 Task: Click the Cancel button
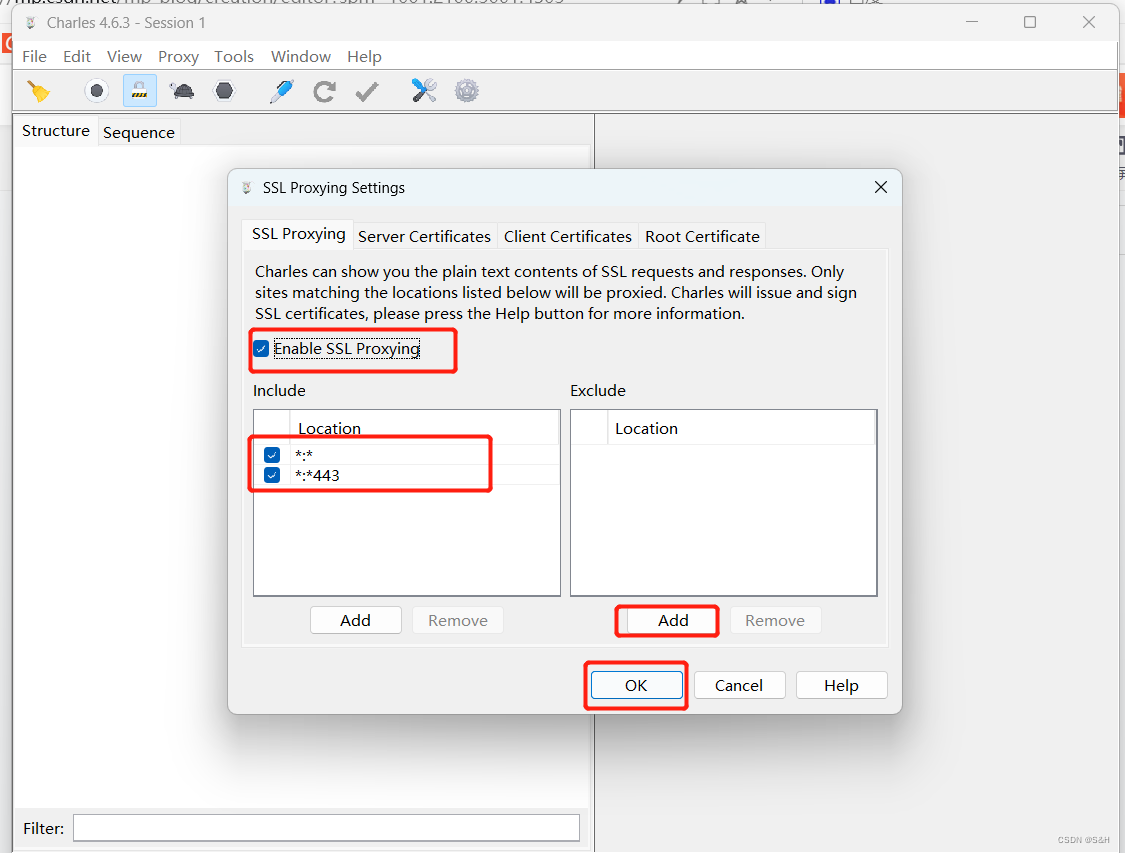click(739, 685)
